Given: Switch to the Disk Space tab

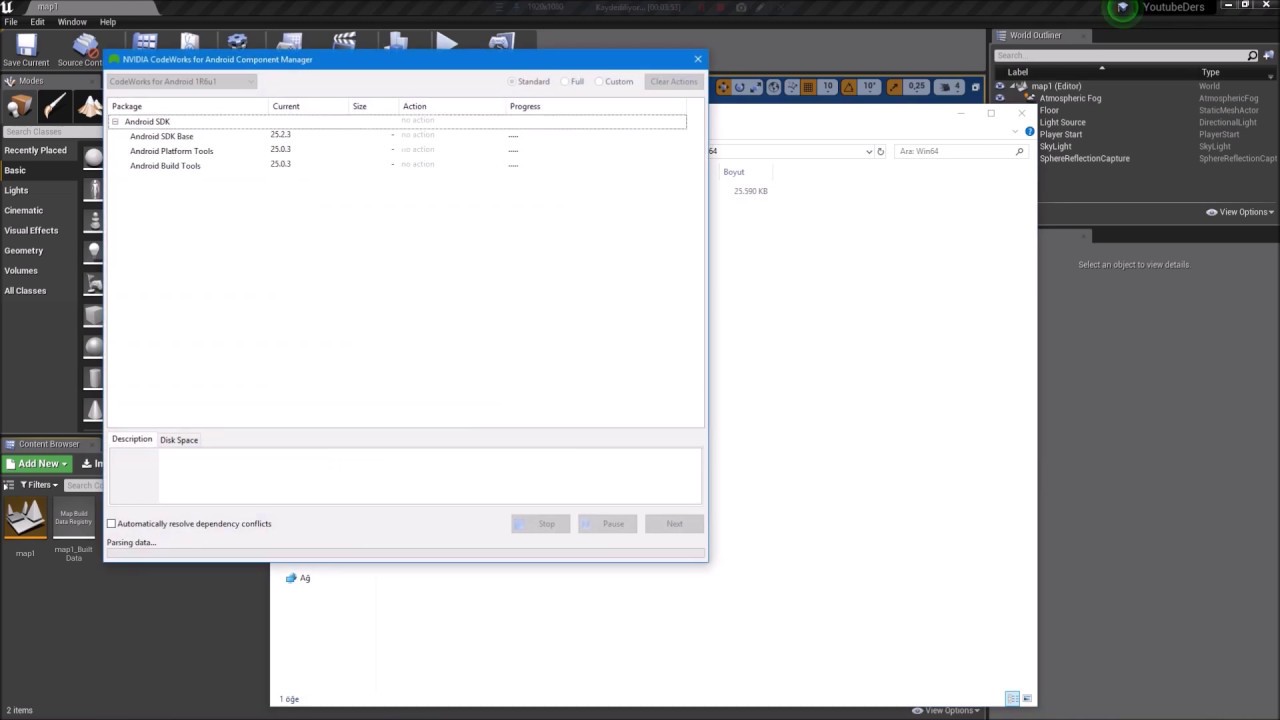Looking at the screenshot, I should pyautogui.click(x=179, y=440).
